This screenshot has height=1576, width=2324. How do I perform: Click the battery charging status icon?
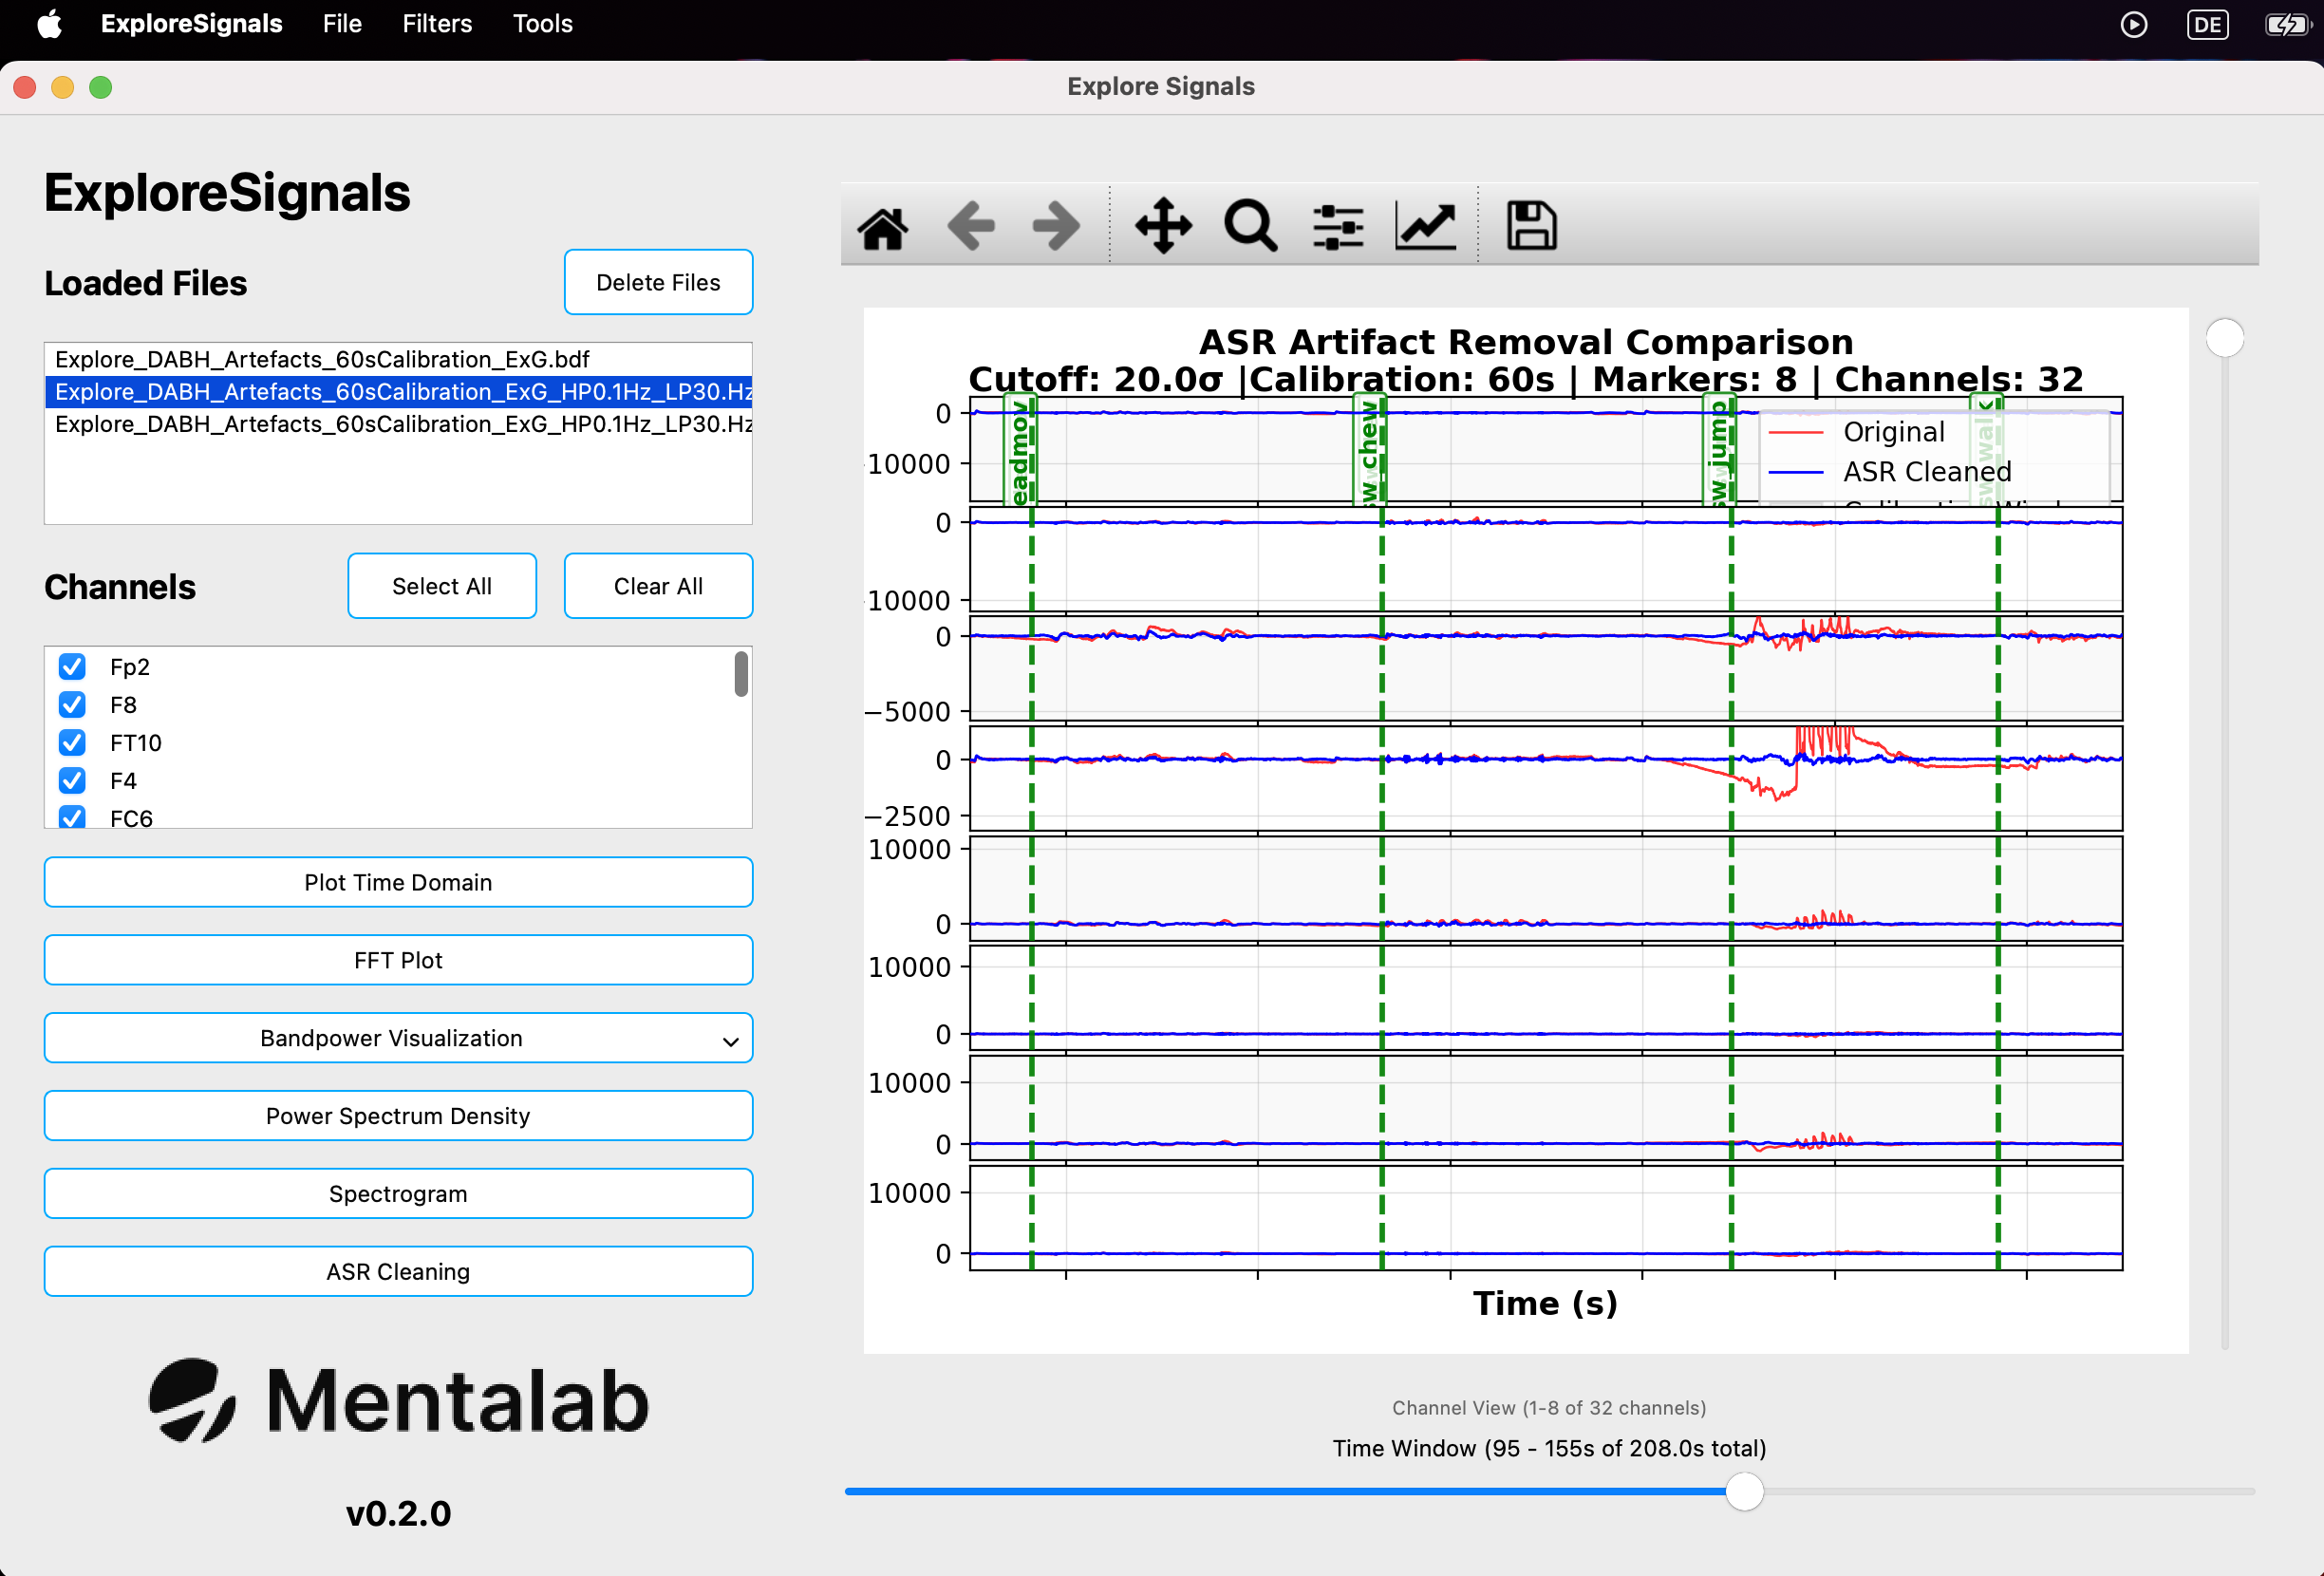[x=2287, y=24]
